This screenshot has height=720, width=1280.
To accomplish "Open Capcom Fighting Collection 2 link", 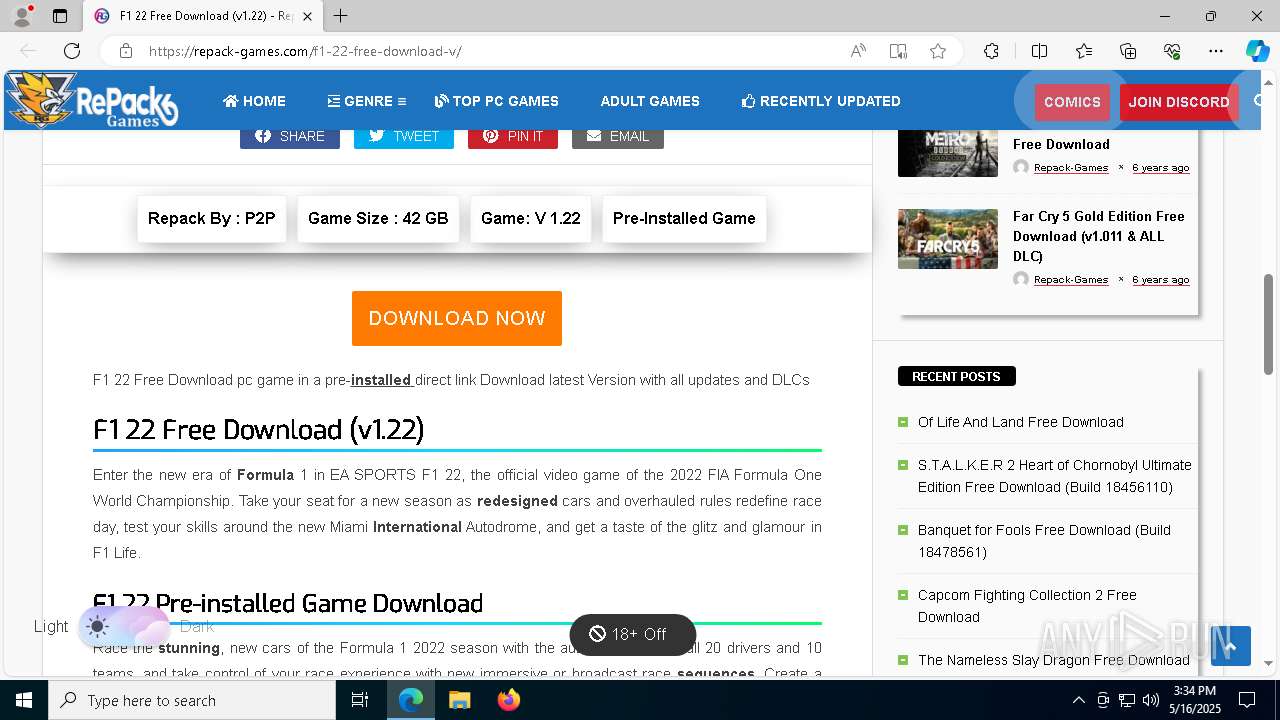I will pos(1027,606).
